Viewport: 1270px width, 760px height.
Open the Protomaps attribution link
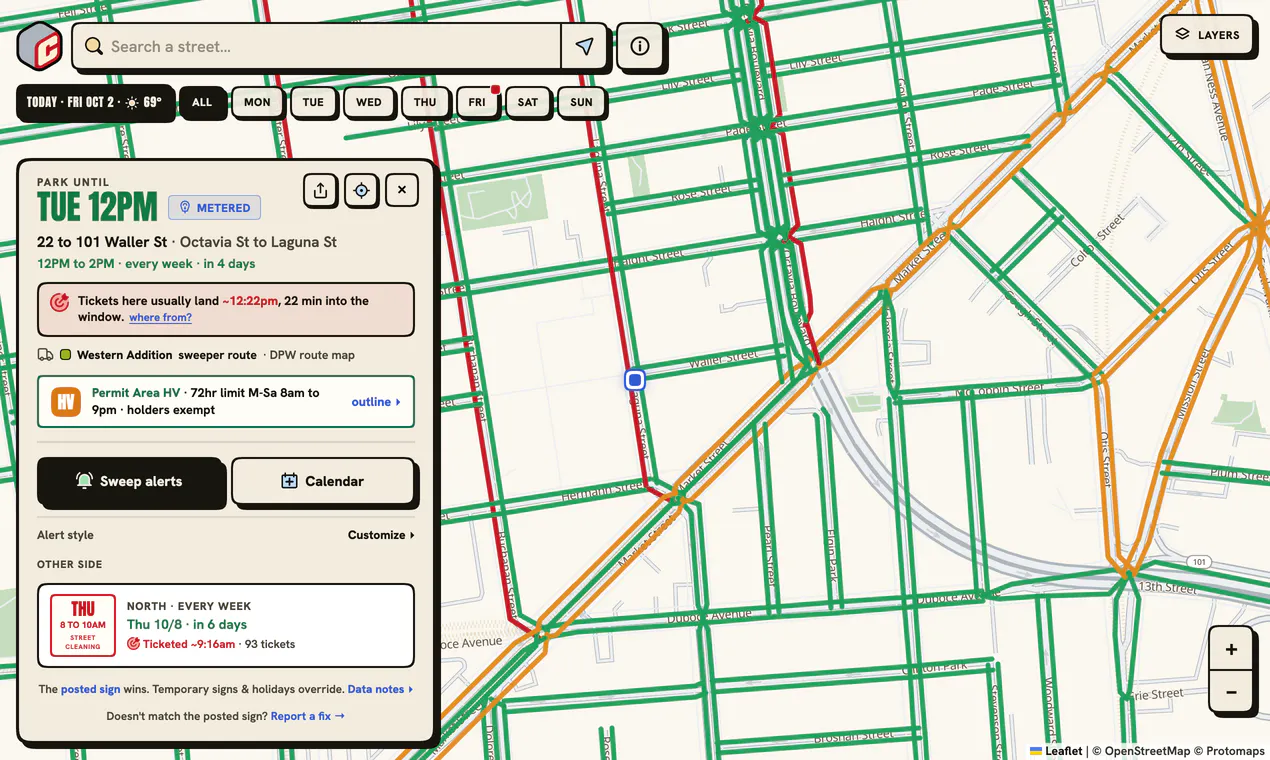tap(1235, 751)
